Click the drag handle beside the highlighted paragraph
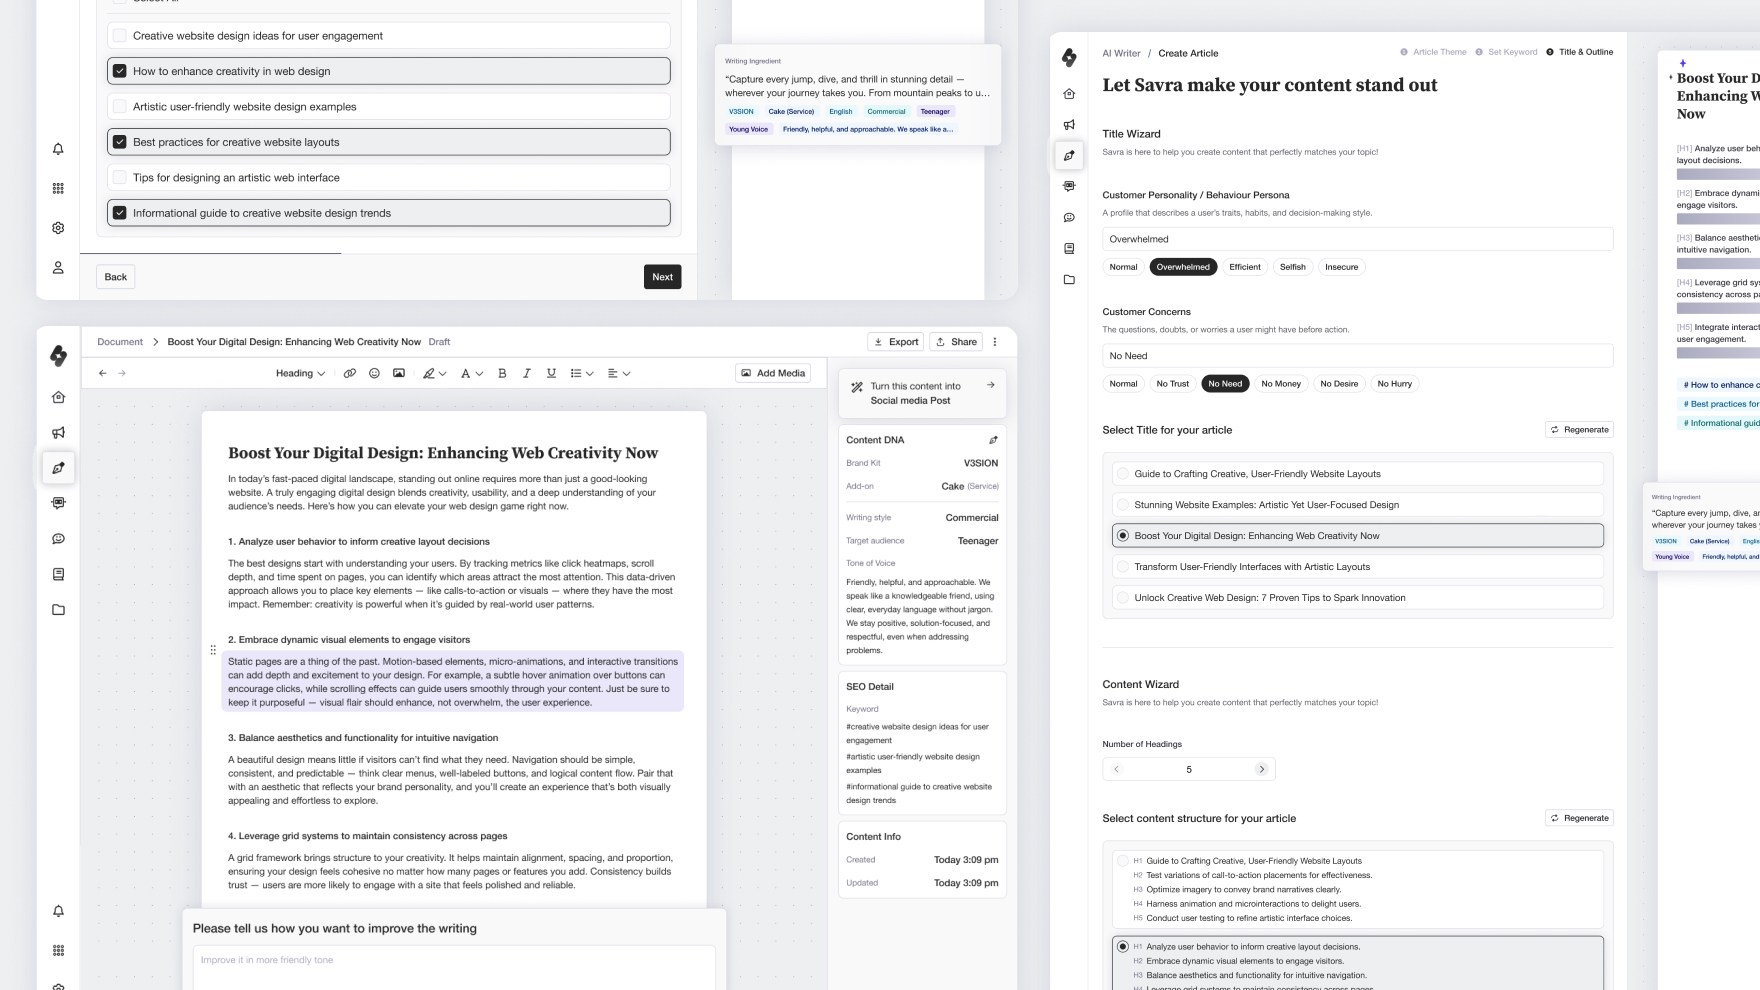This screenshot has width=1760, height=990. click(213, 650)
